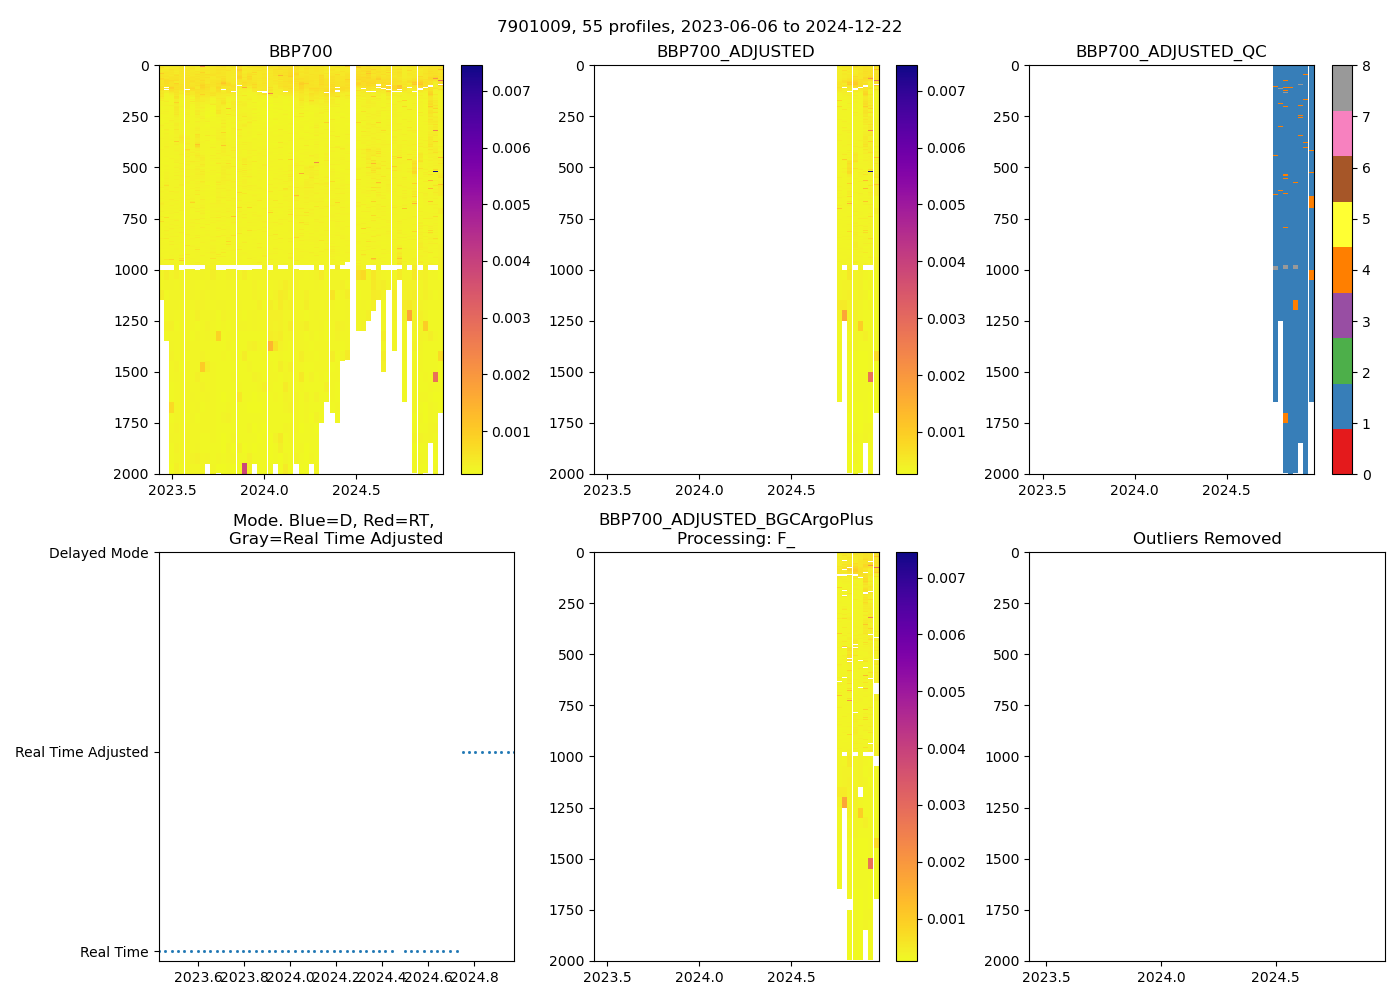Click the green segment of the QC colorbar
The height and width of the screenshot is (1000, 1400).
[x=1342, y=361]
